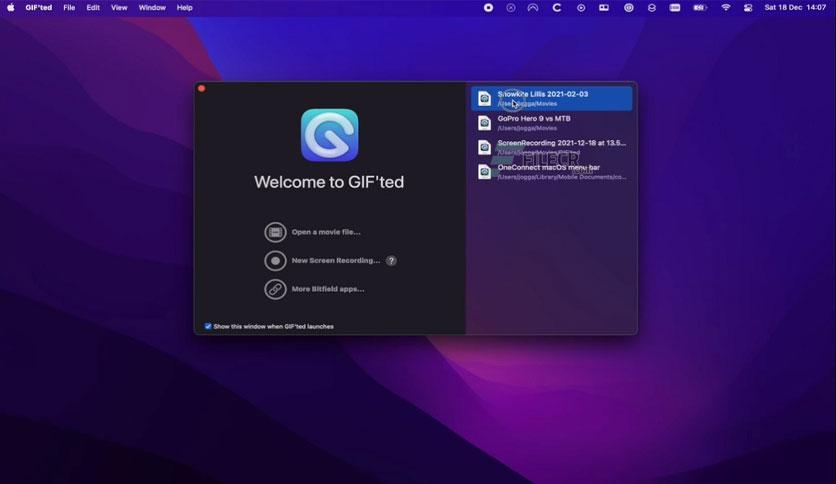This screenshot has height=484, width=836.
Task: Click the file icon of ScreenRecording 2021-12-18
Action: (x=484, y=147)
